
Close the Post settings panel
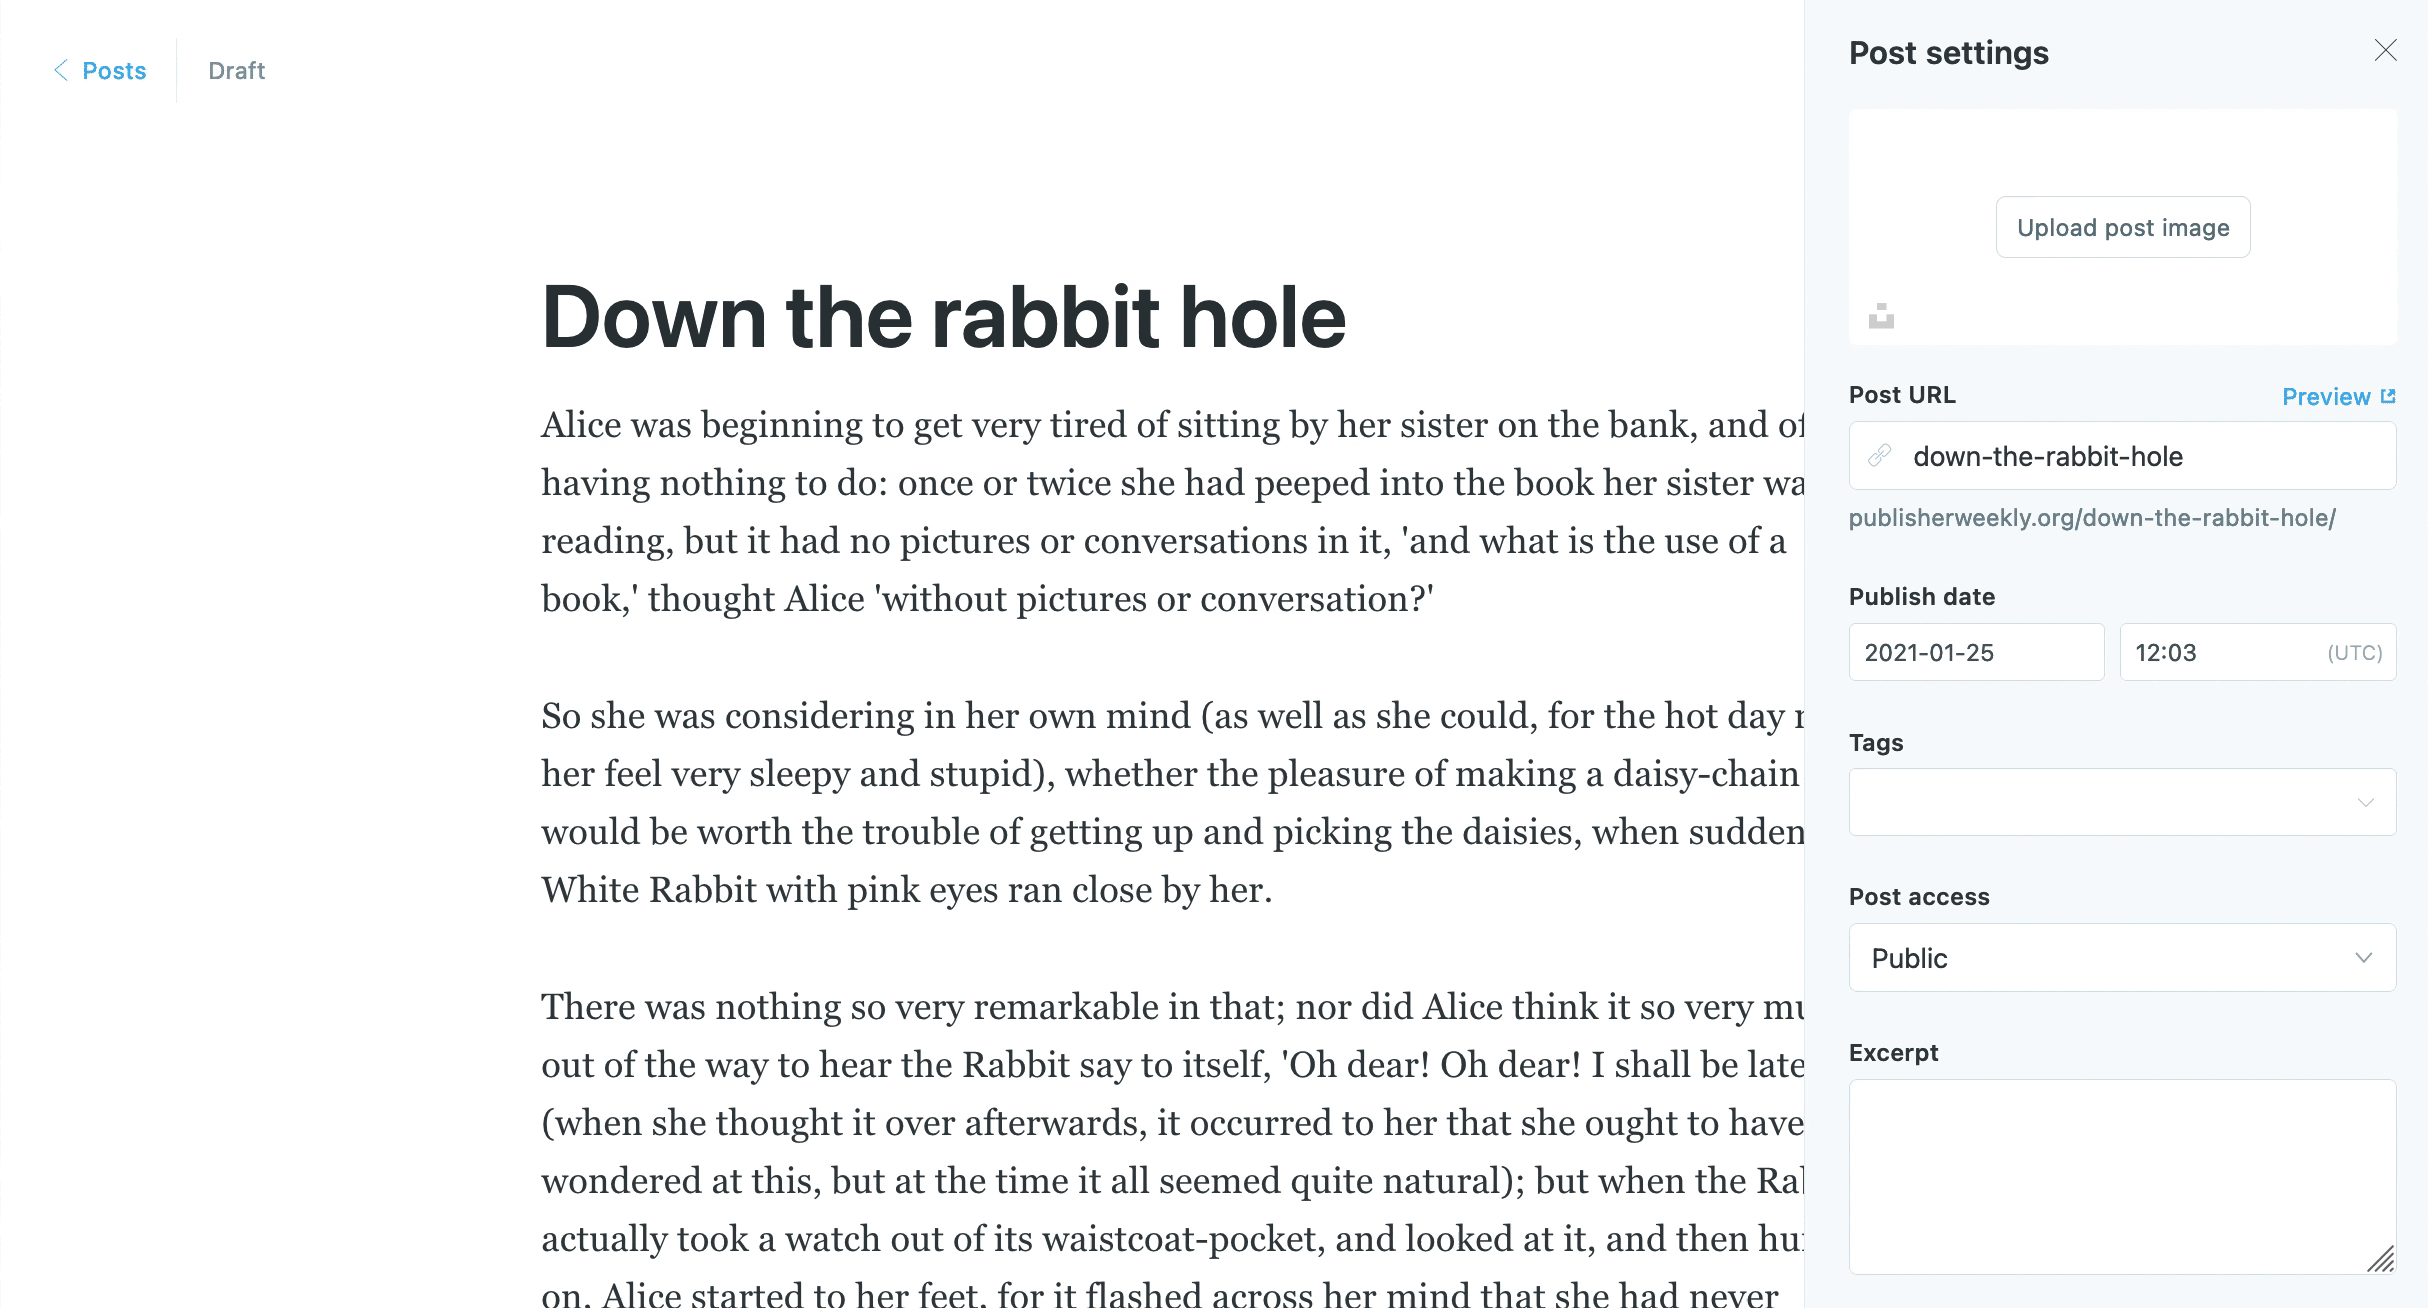pyautogui.click(x=2385, y=50)
